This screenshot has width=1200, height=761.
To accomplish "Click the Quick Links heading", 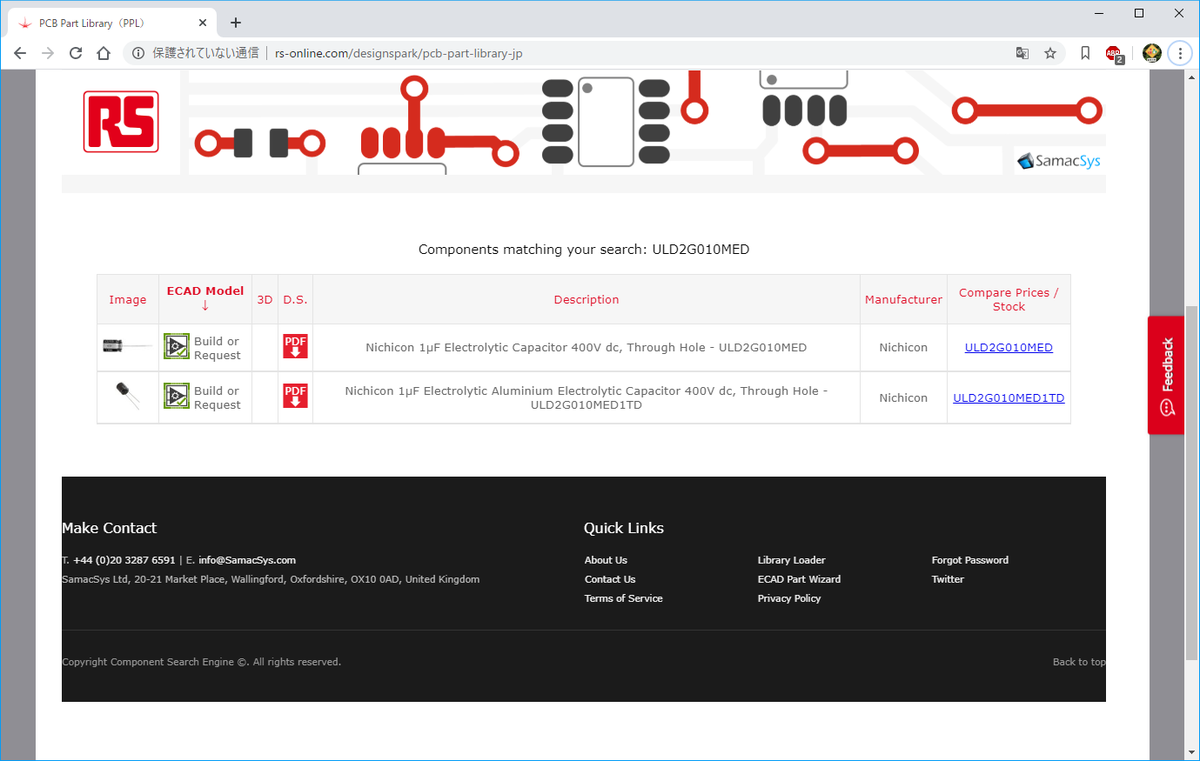I will tap(624, 528).
